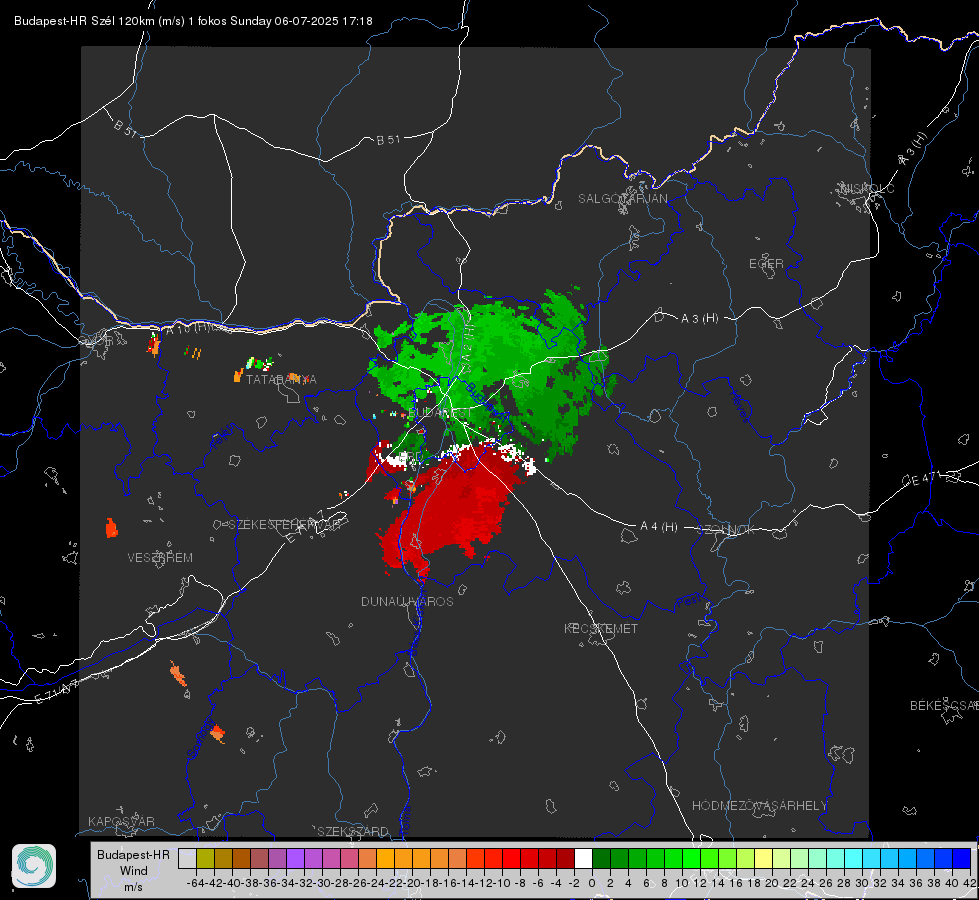Click the KAPOSVAR city label

pos(121,821)
